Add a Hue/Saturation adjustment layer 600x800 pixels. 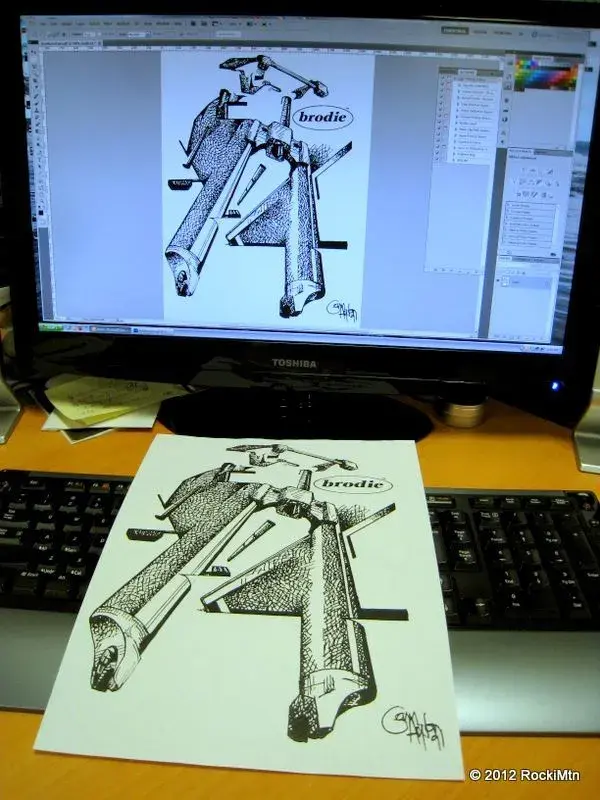pos(522,183)
